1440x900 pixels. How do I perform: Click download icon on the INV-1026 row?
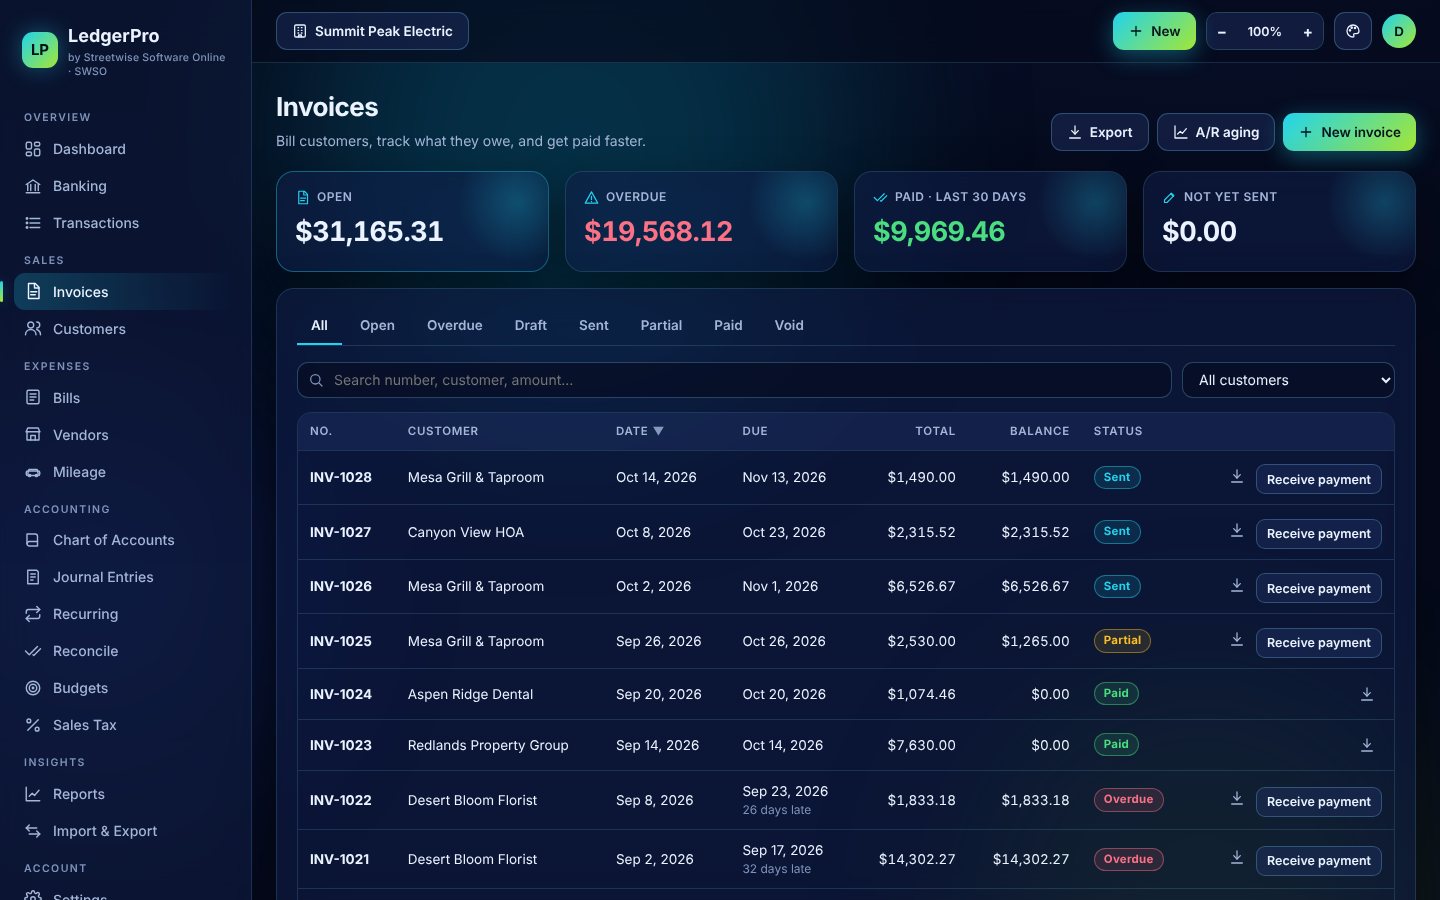click(x=1237, y=586)
